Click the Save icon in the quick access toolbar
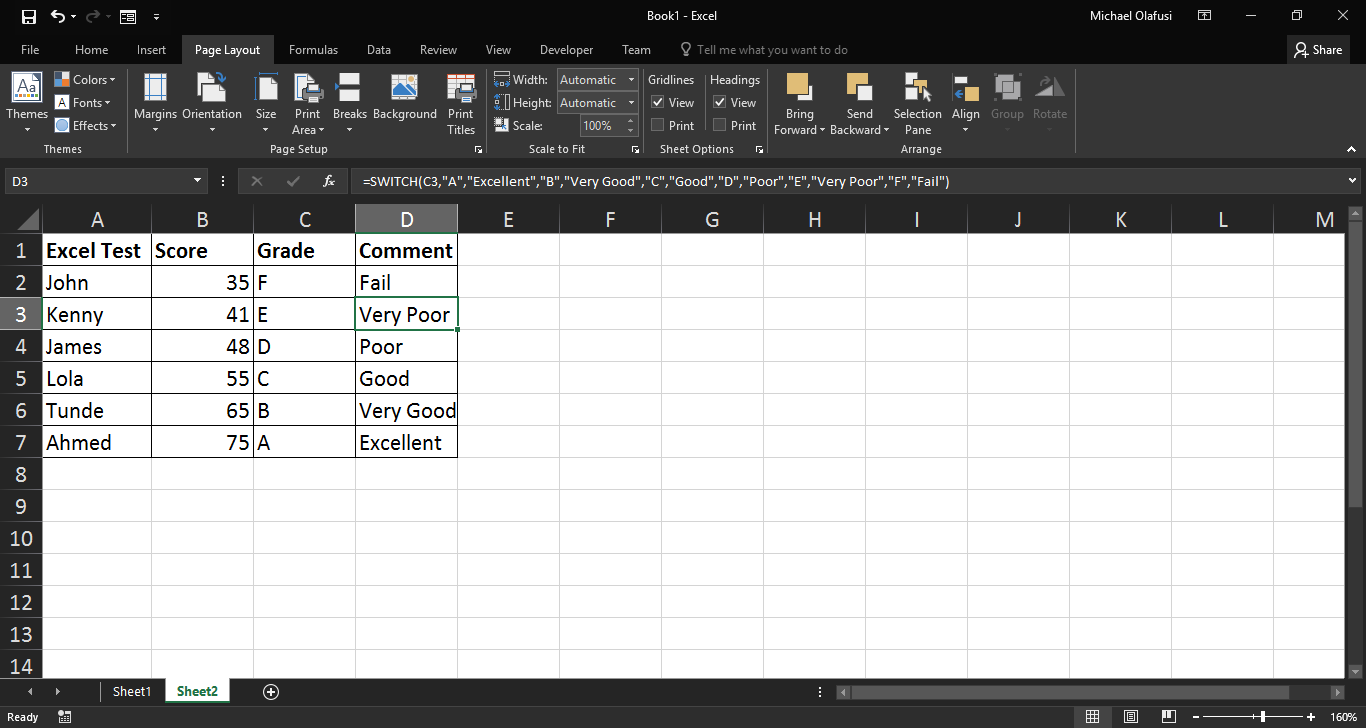This screenshot has height=728, width=1366. [x=28, y=16]
